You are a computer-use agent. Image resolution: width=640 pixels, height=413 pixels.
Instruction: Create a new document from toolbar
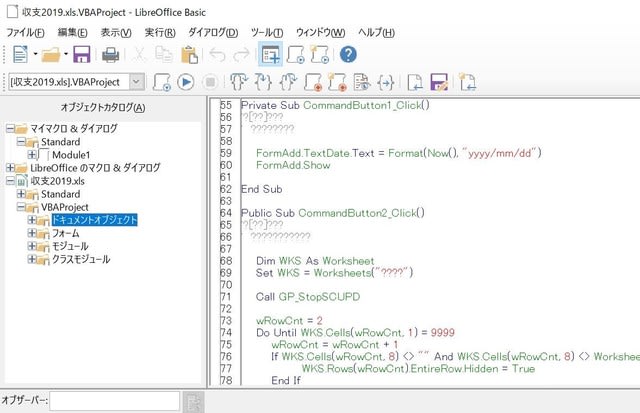coord(20,54)
